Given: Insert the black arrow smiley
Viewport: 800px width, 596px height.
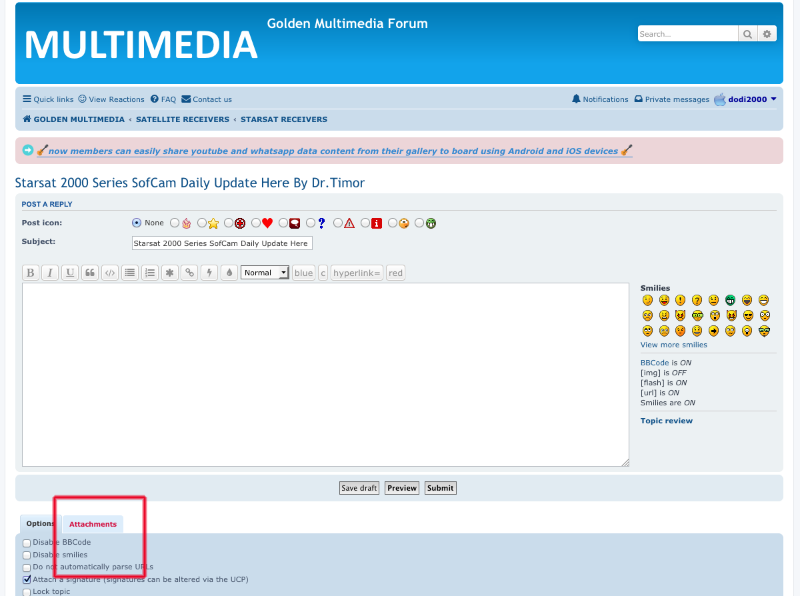Looking at the screenshot, I should click(713, 331).
